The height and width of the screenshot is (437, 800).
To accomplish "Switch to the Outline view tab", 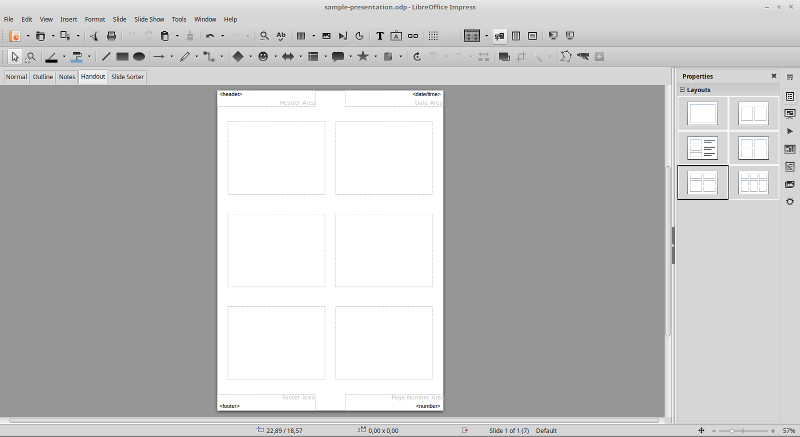I will [x=43, y=76].
